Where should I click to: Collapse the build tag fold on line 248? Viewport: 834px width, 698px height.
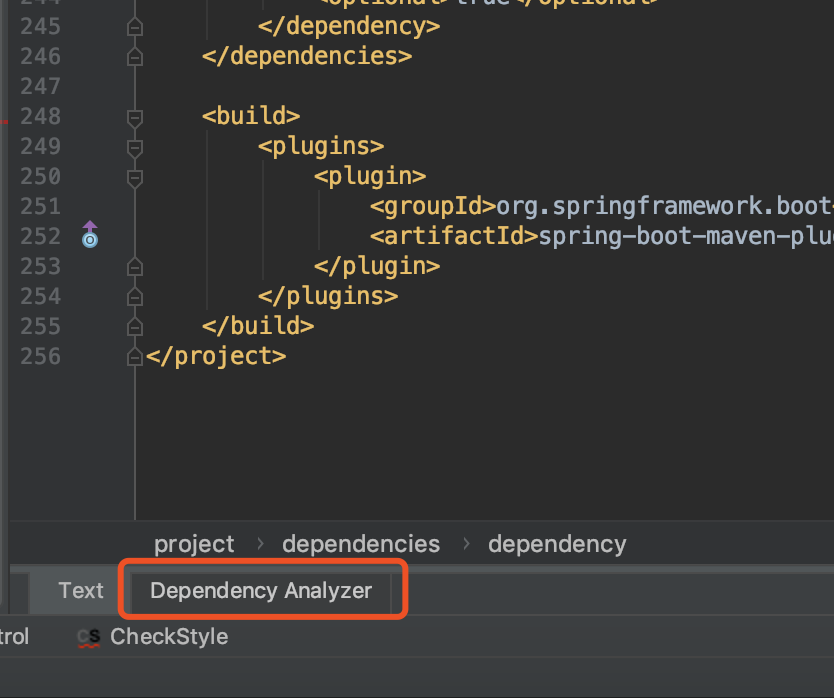pyautogui.click(x=135, y=118)
